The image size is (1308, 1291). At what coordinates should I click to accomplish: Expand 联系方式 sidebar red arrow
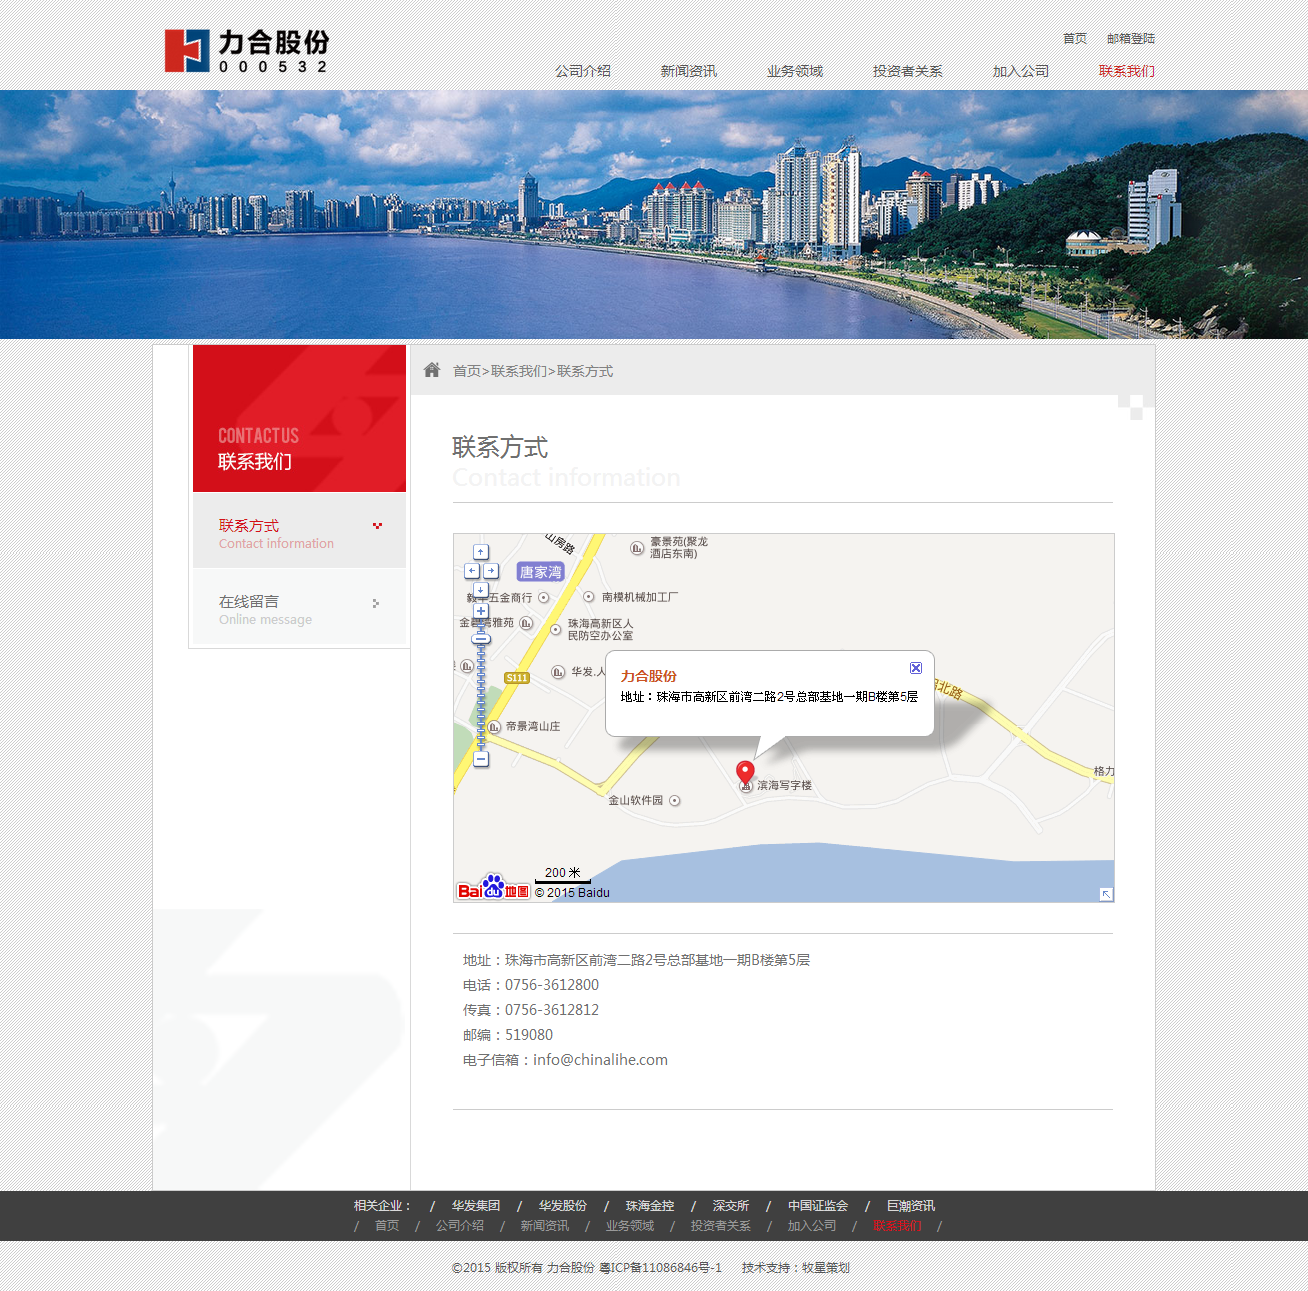[x=377, y=526]
